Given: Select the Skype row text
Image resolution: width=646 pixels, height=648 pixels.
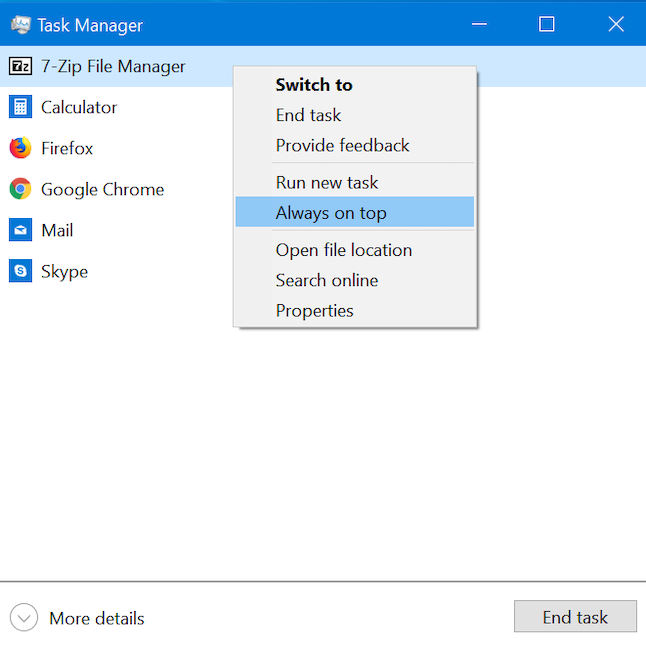Looking at the screenshot, I should (64, 272).
